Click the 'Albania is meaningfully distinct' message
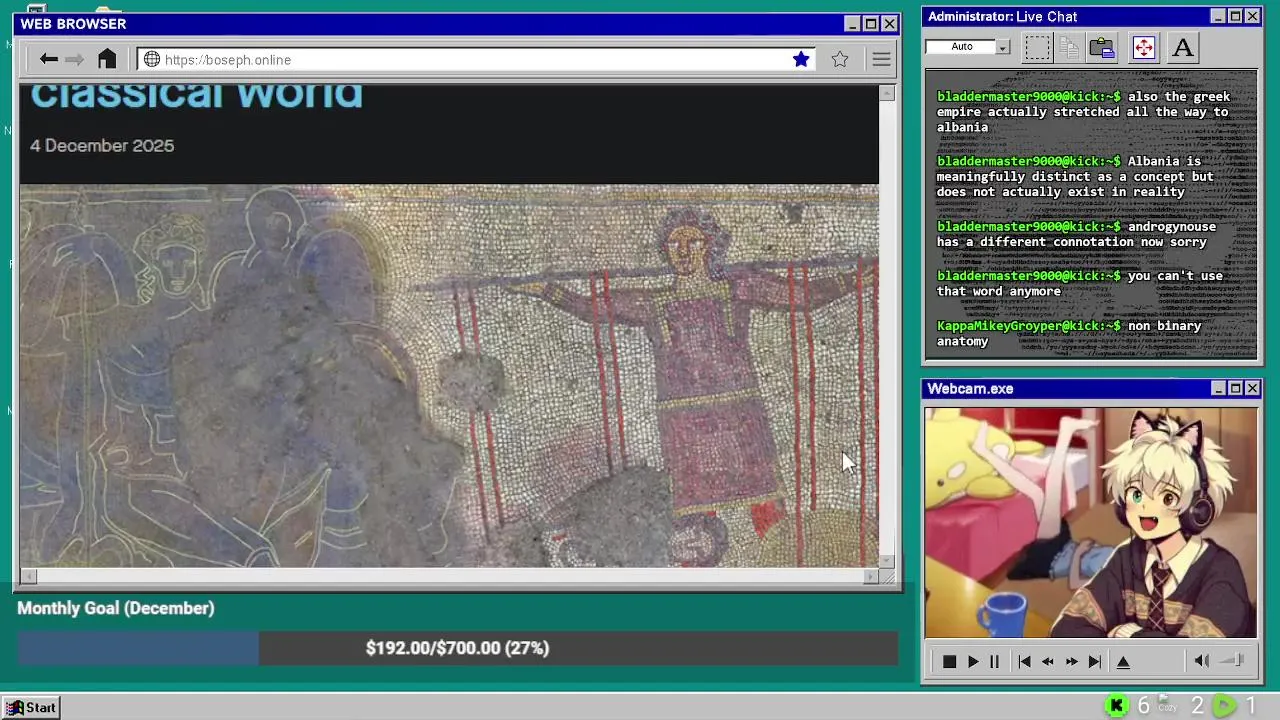The width and height of the screenshot is (1280, 720). (x=1075, y=176)
